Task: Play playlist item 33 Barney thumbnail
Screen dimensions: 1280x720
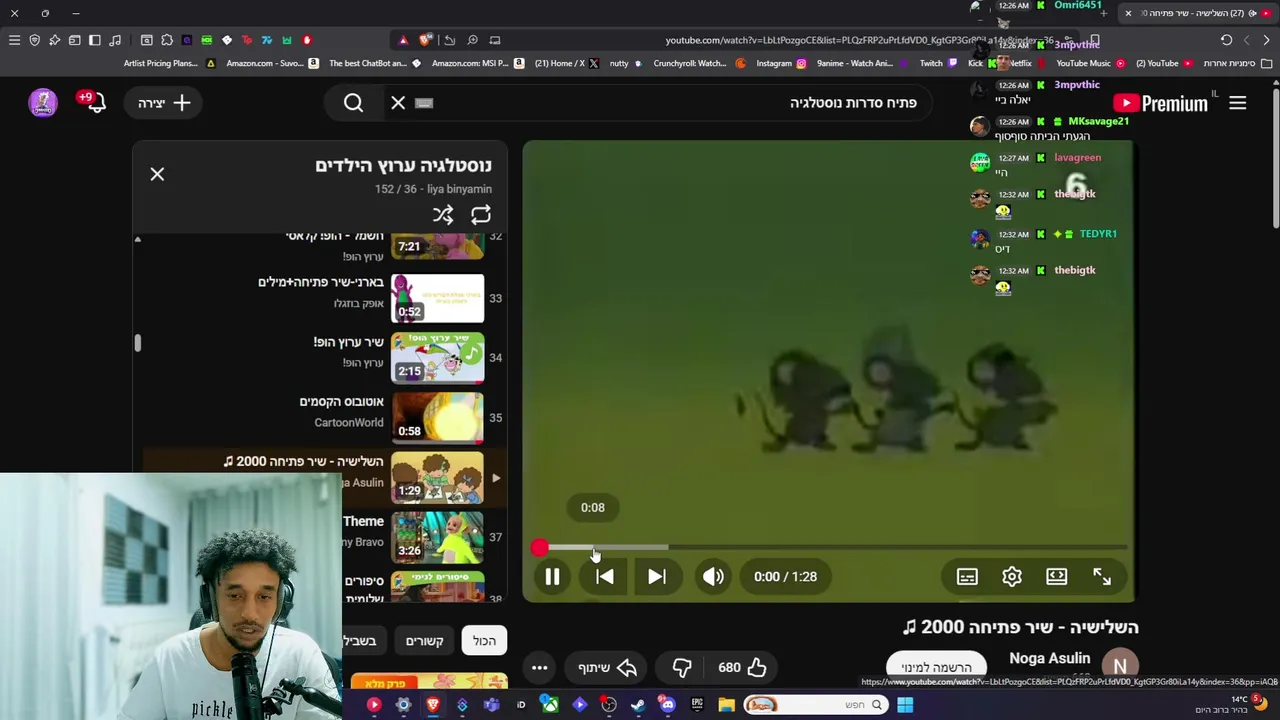Action: (x=437, y=298)
